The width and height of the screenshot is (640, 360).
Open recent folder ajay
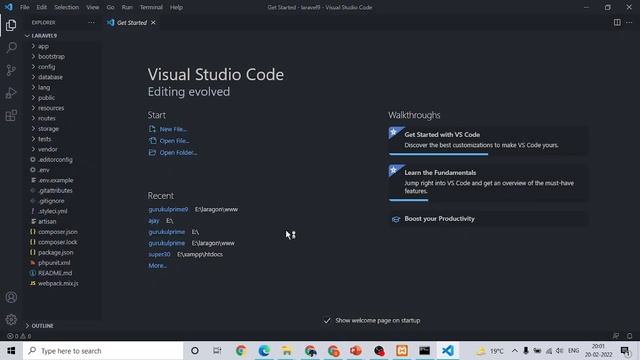[x=154, y=220]
